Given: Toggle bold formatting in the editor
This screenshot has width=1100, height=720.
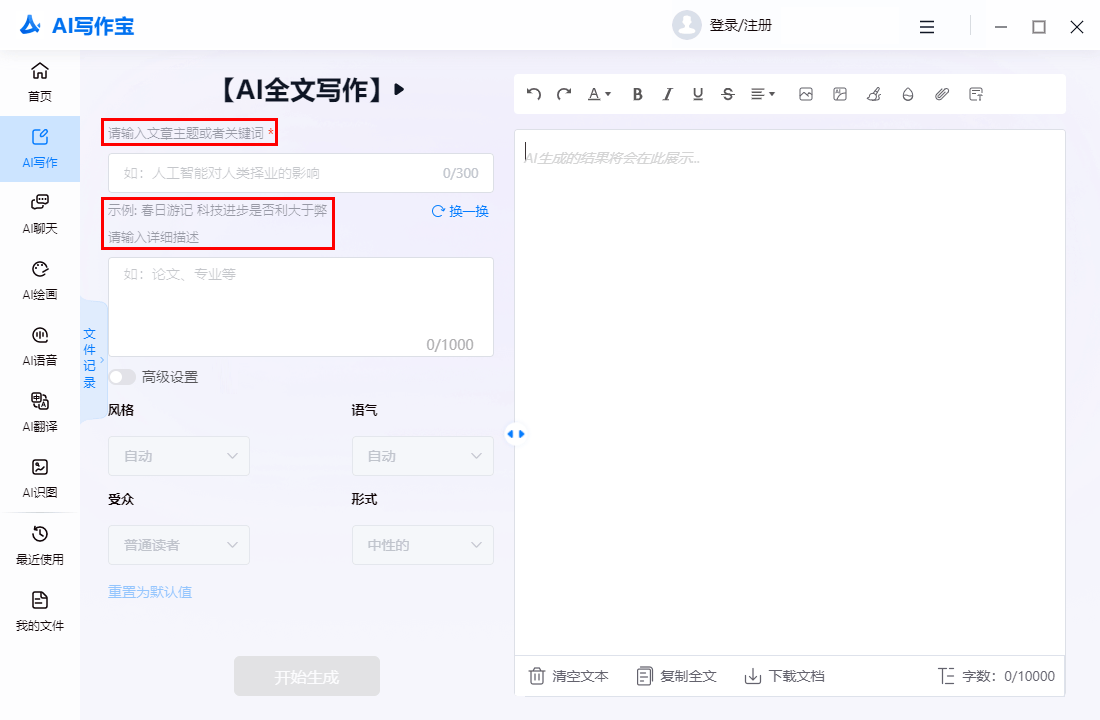Looking at the screenshot, I should (x=637, y=93).
